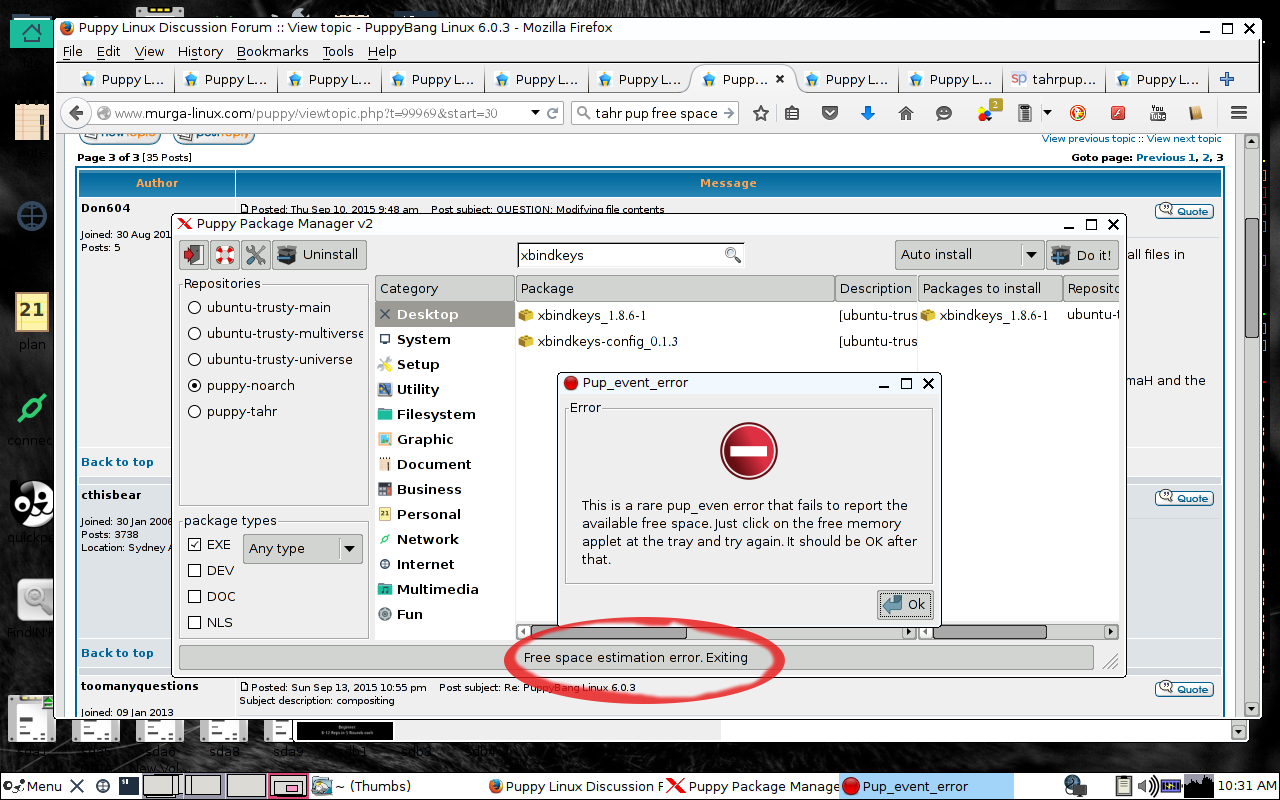
Task: Click the exit door icon in Package Manager
Action: [x=194, y=255]
